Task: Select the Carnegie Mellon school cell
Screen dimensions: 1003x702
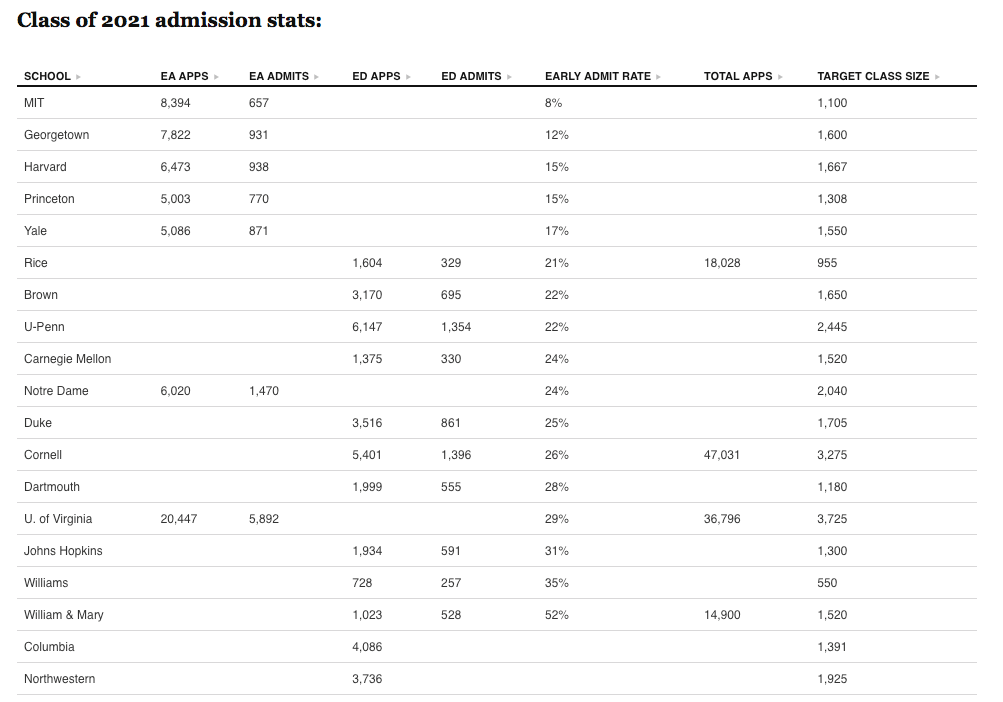Action: tap(67, 359)
